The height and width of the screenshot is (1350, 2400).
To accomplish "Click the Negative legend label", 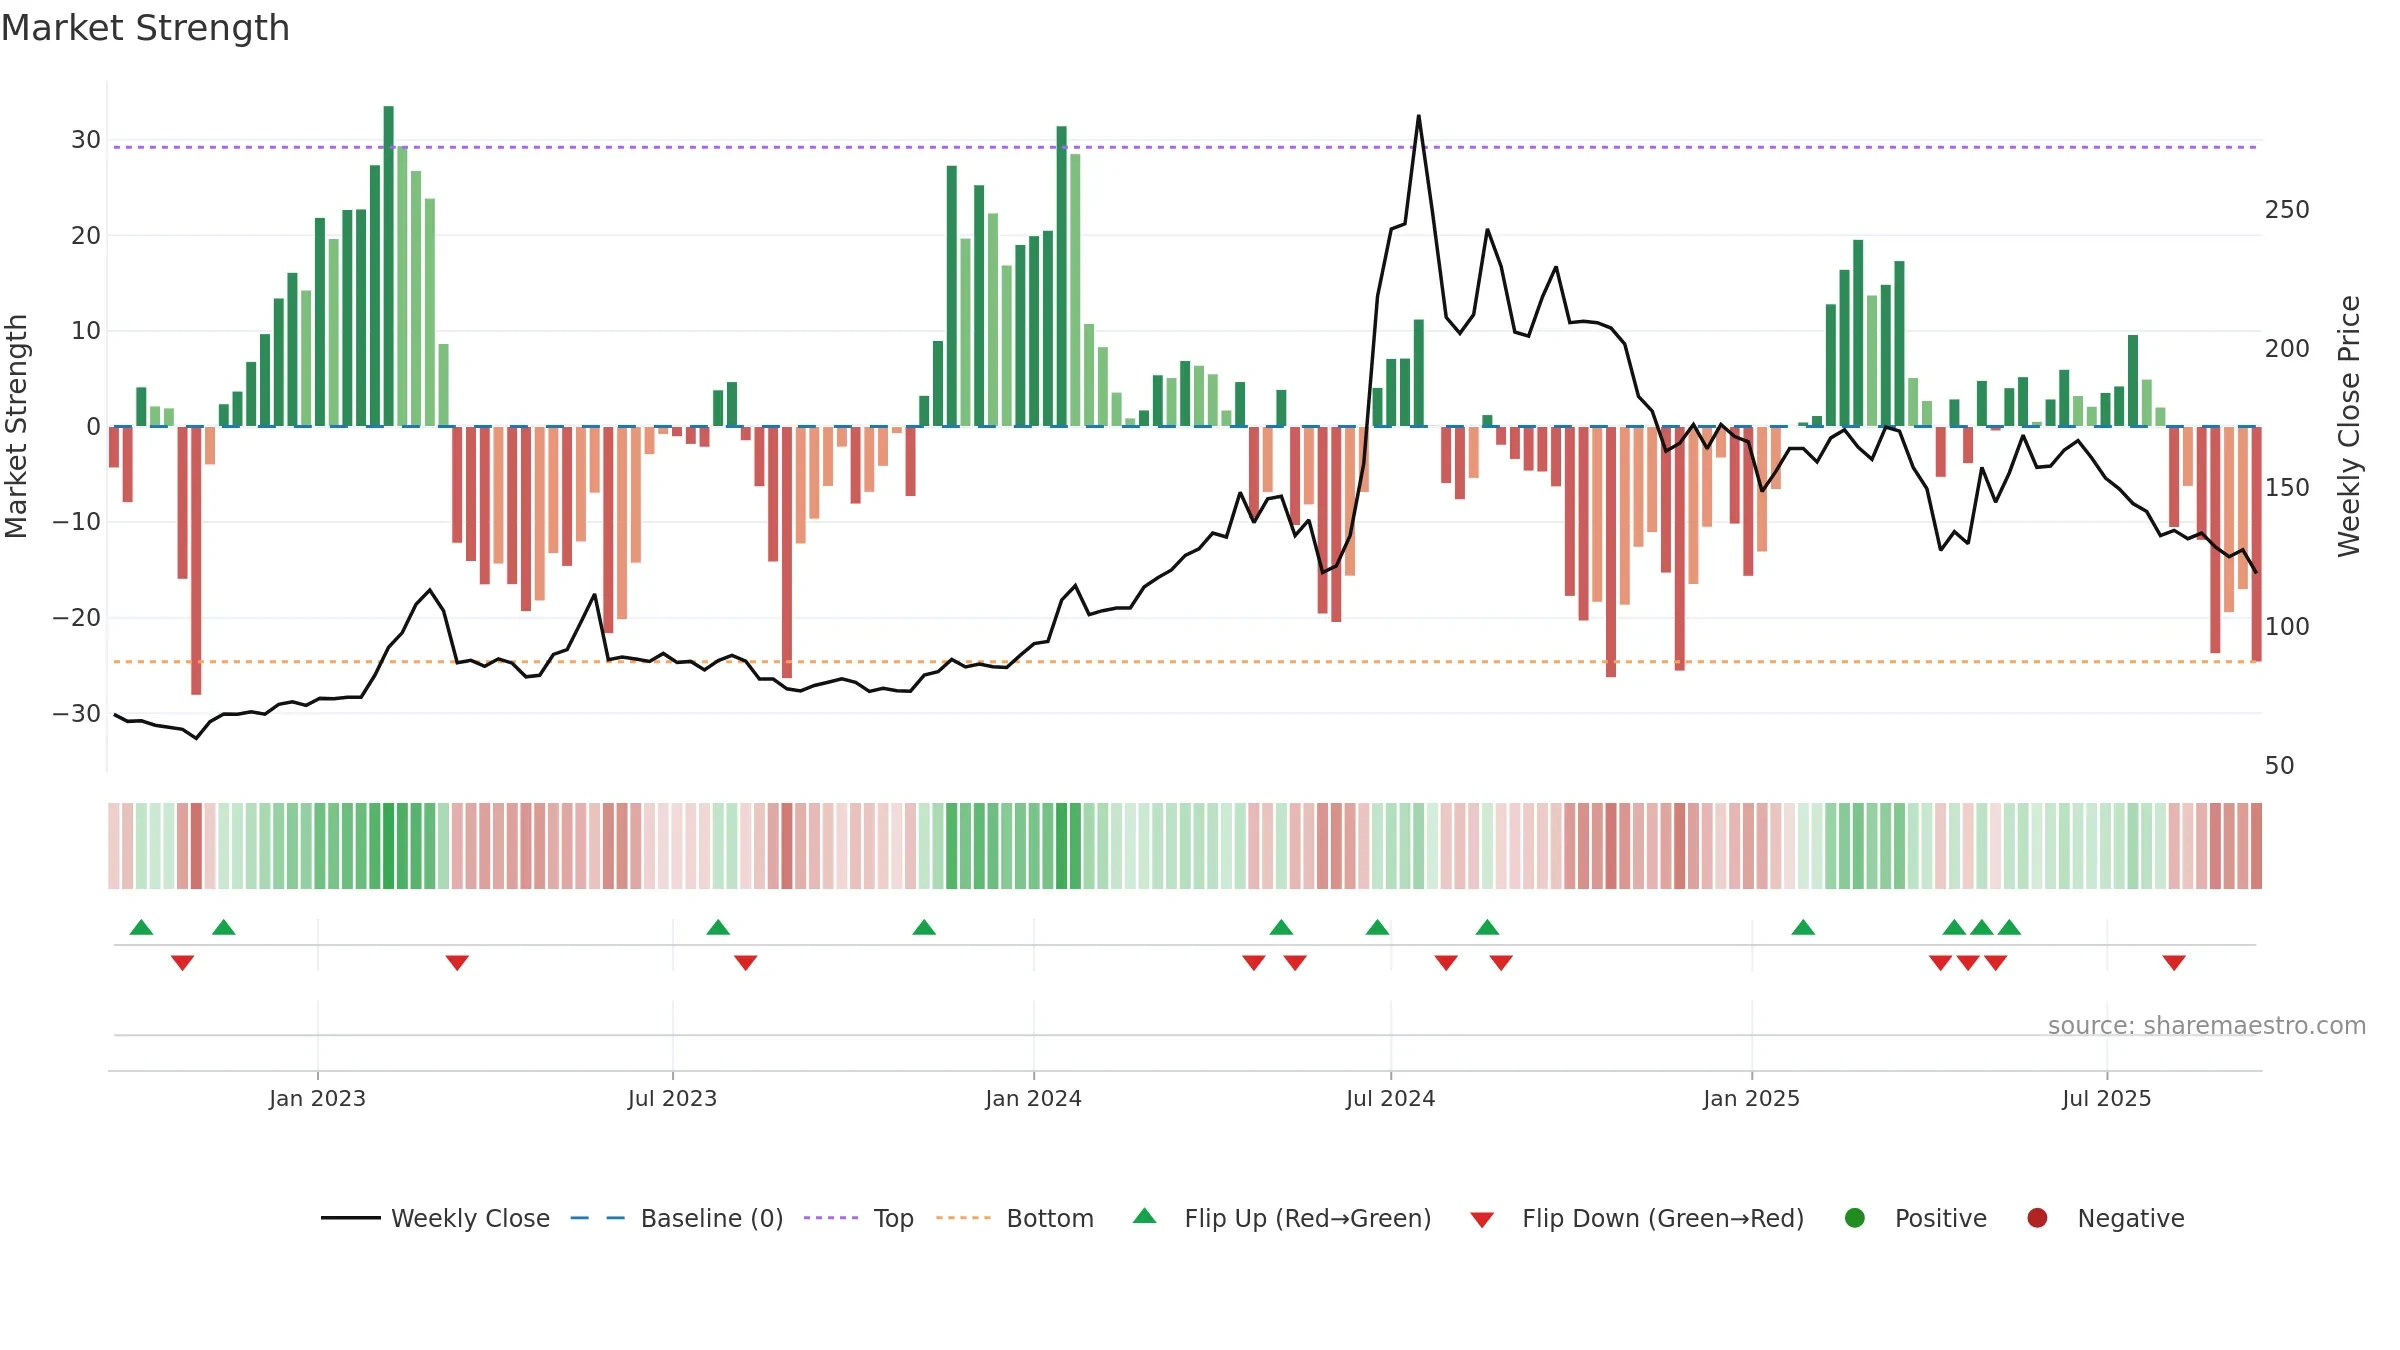I will (2130, 1218).
